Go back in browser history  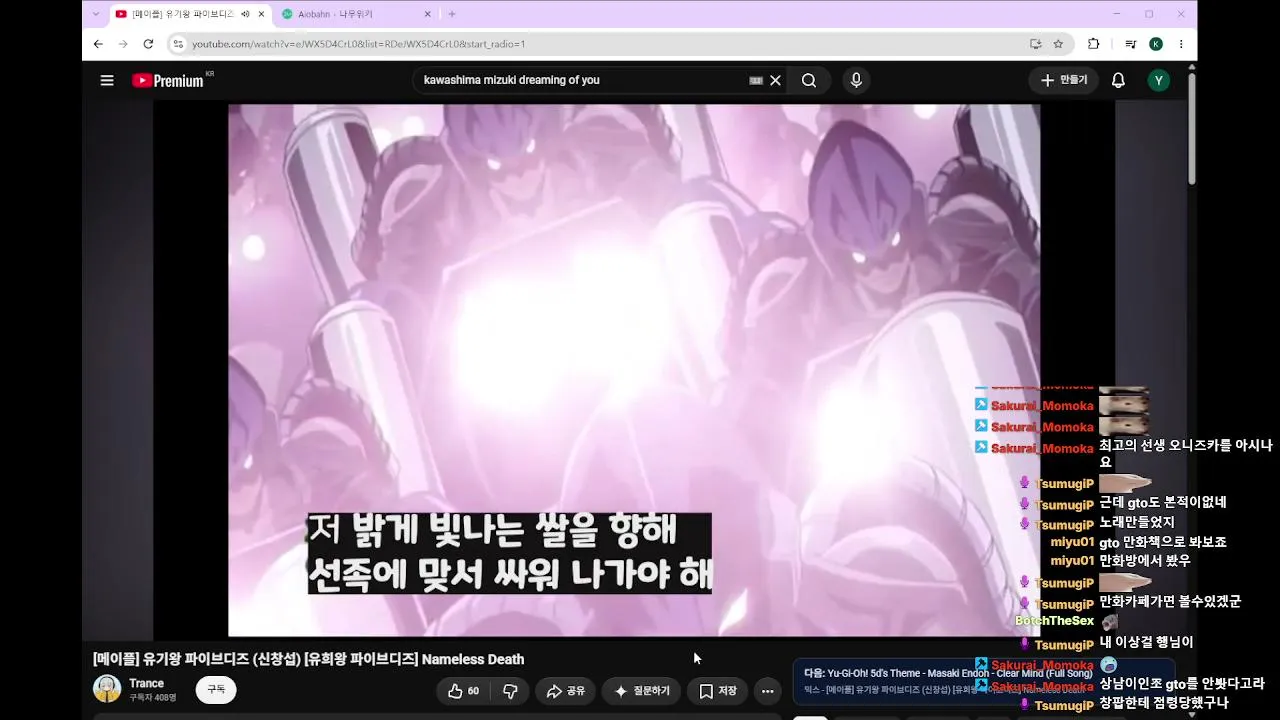(98, 44)
